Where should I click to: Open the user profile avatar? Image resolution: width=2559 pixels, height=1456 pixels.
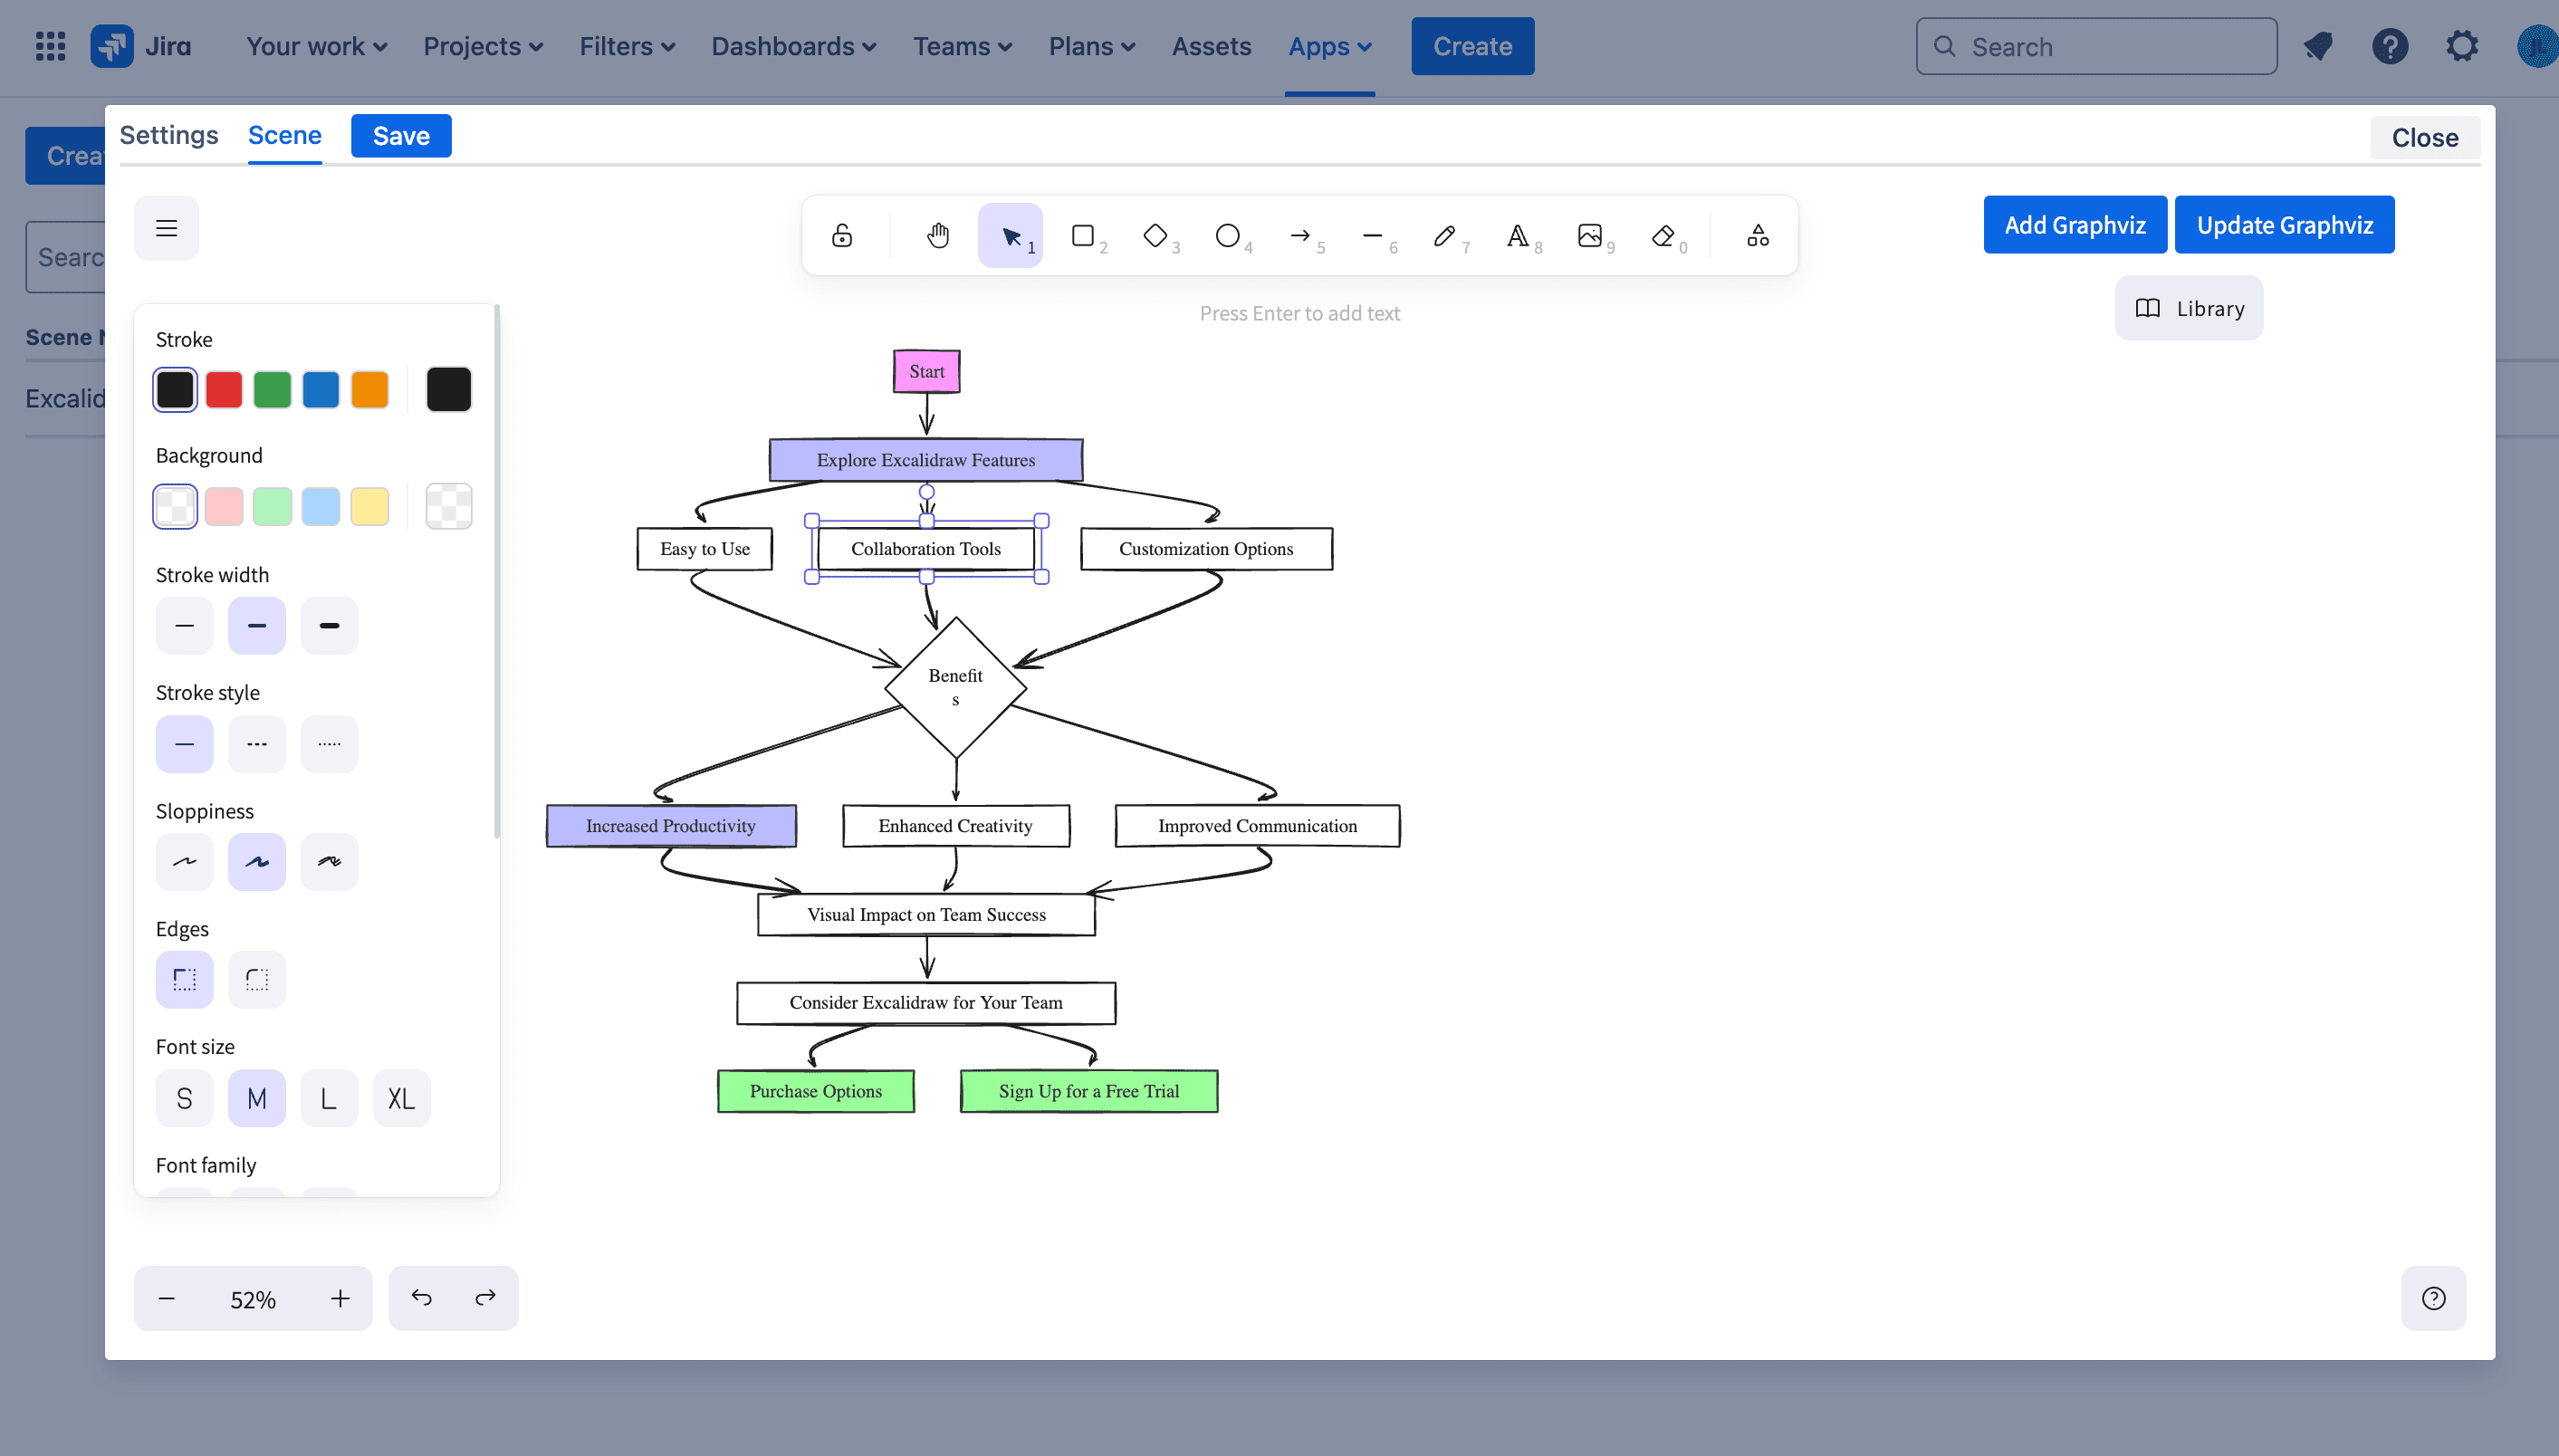[2537, 46]
